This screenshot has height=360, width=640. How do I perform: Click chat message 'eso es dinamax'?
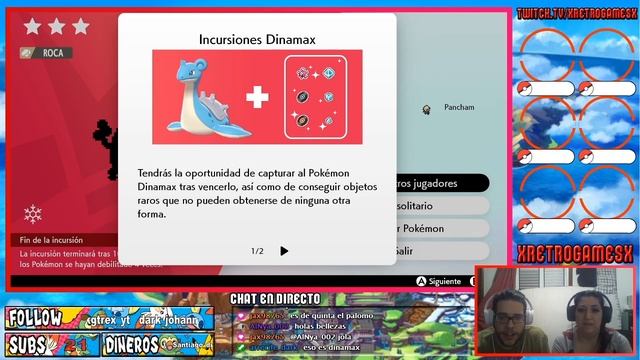coord(331,347)
